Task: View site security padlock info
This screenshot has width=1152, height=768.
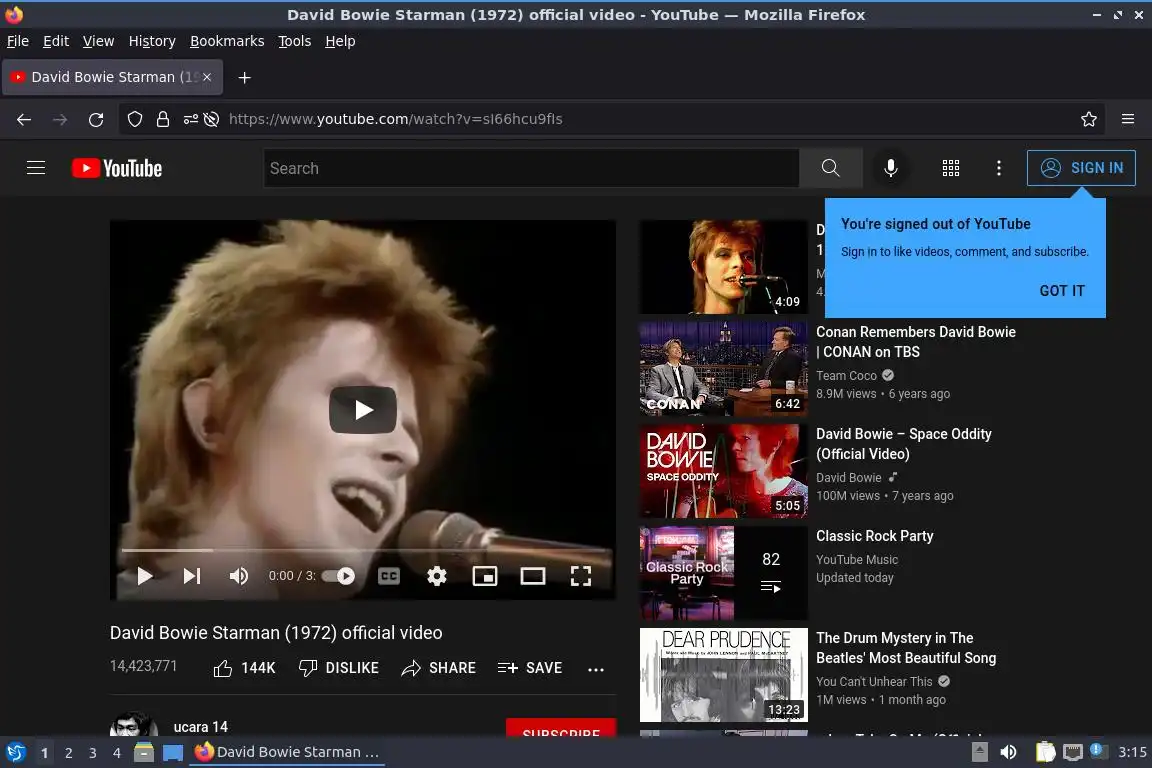Action: 163,119
